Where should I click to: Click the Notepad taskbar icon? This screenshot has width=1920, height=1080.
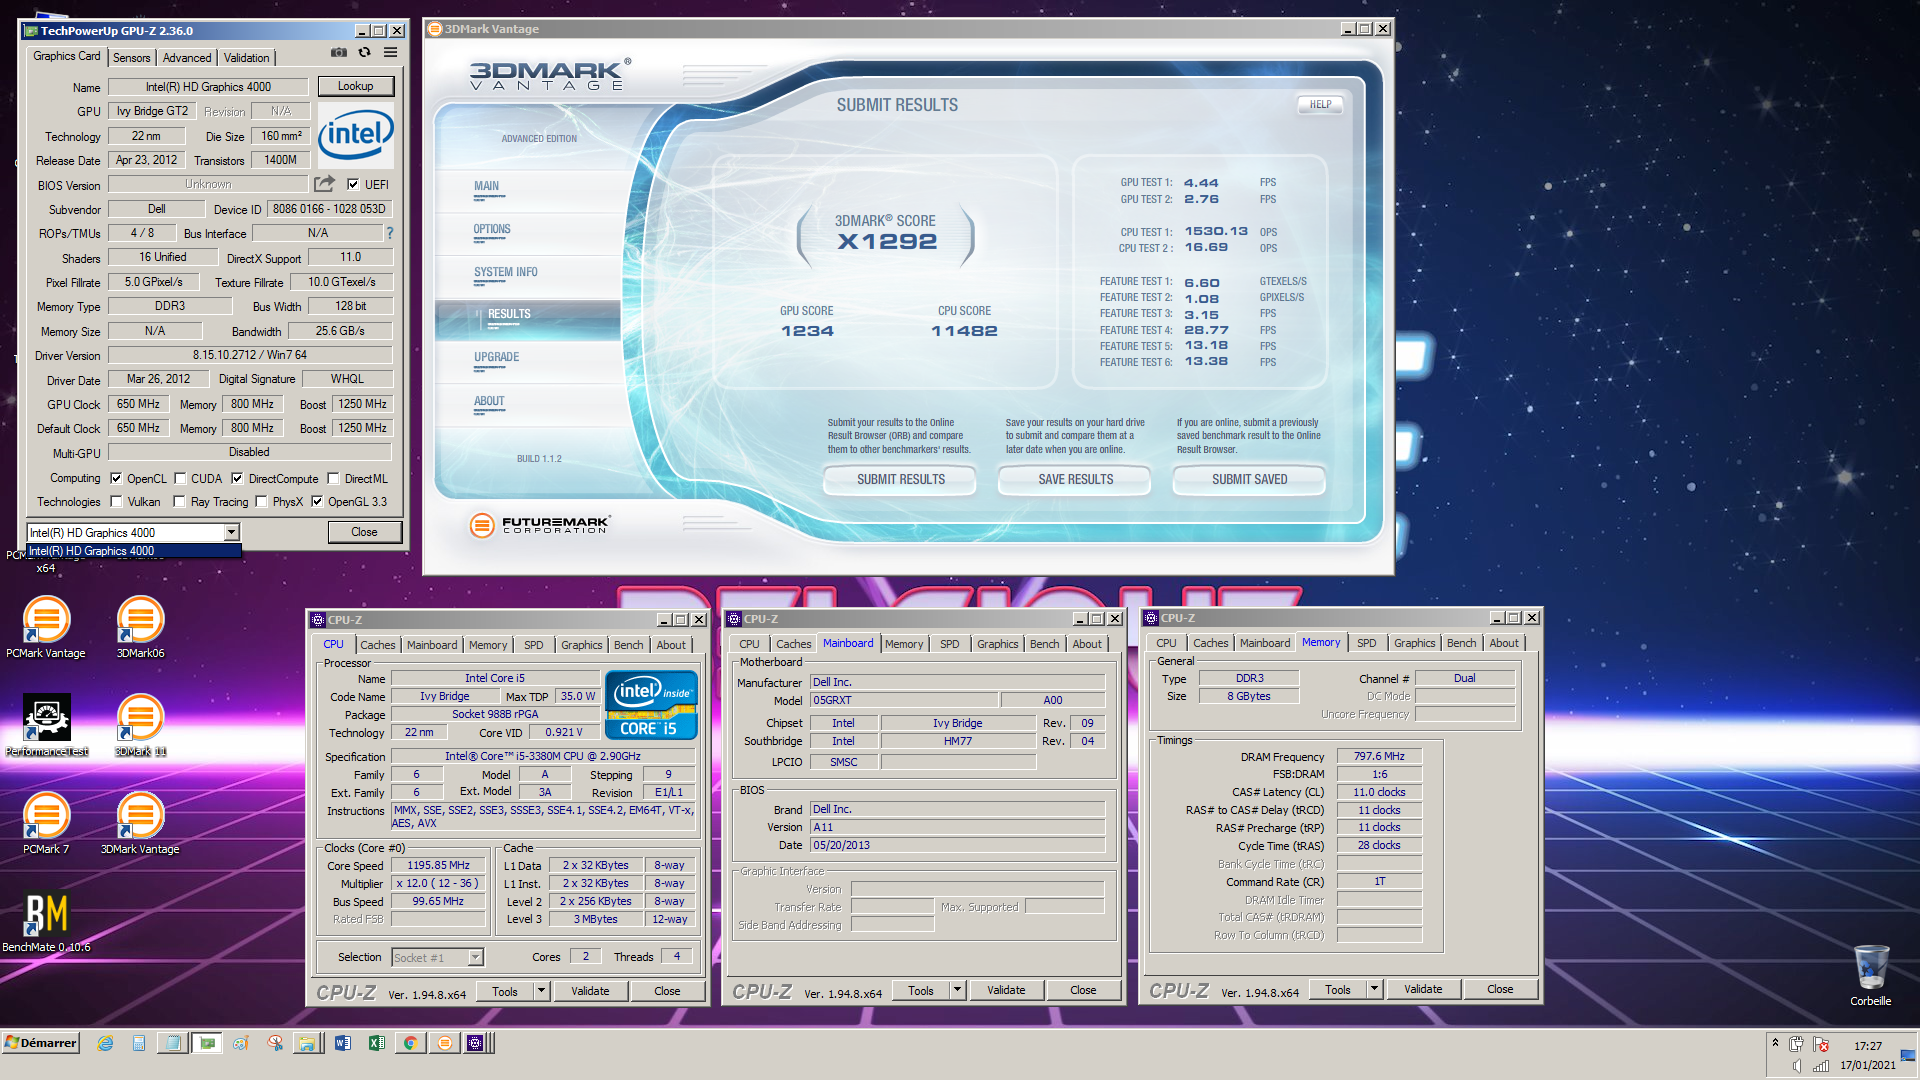[x=173, y=1043]
